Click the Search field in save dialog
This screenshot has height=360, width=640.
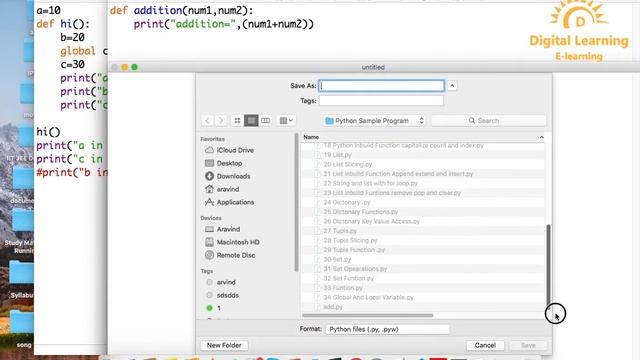pos(489,120)
